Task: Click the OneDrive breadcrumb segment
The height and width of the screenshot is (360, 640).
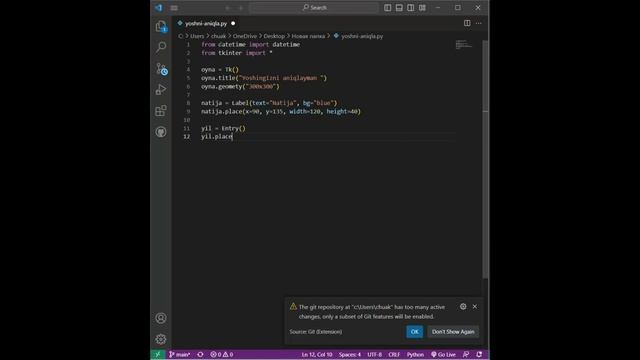Action: pos(244,36)
